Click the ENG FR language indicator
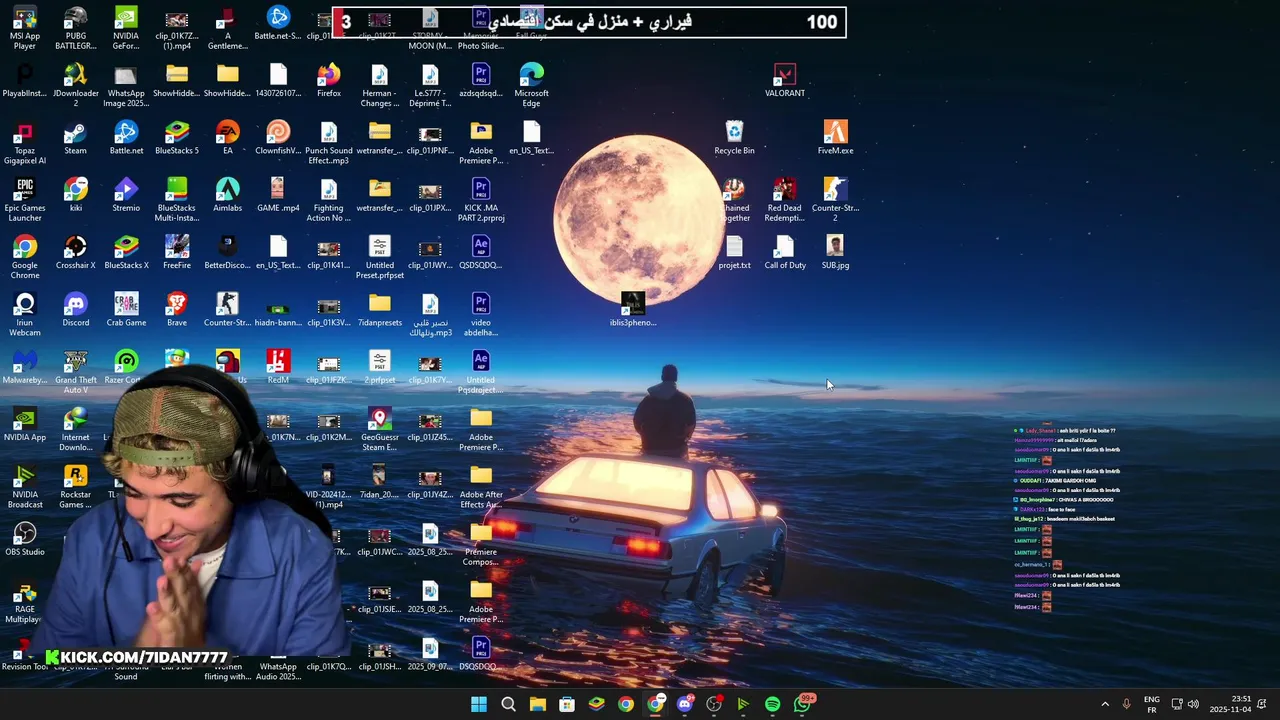This screenshot has height=720, width=1280. 1152,704
